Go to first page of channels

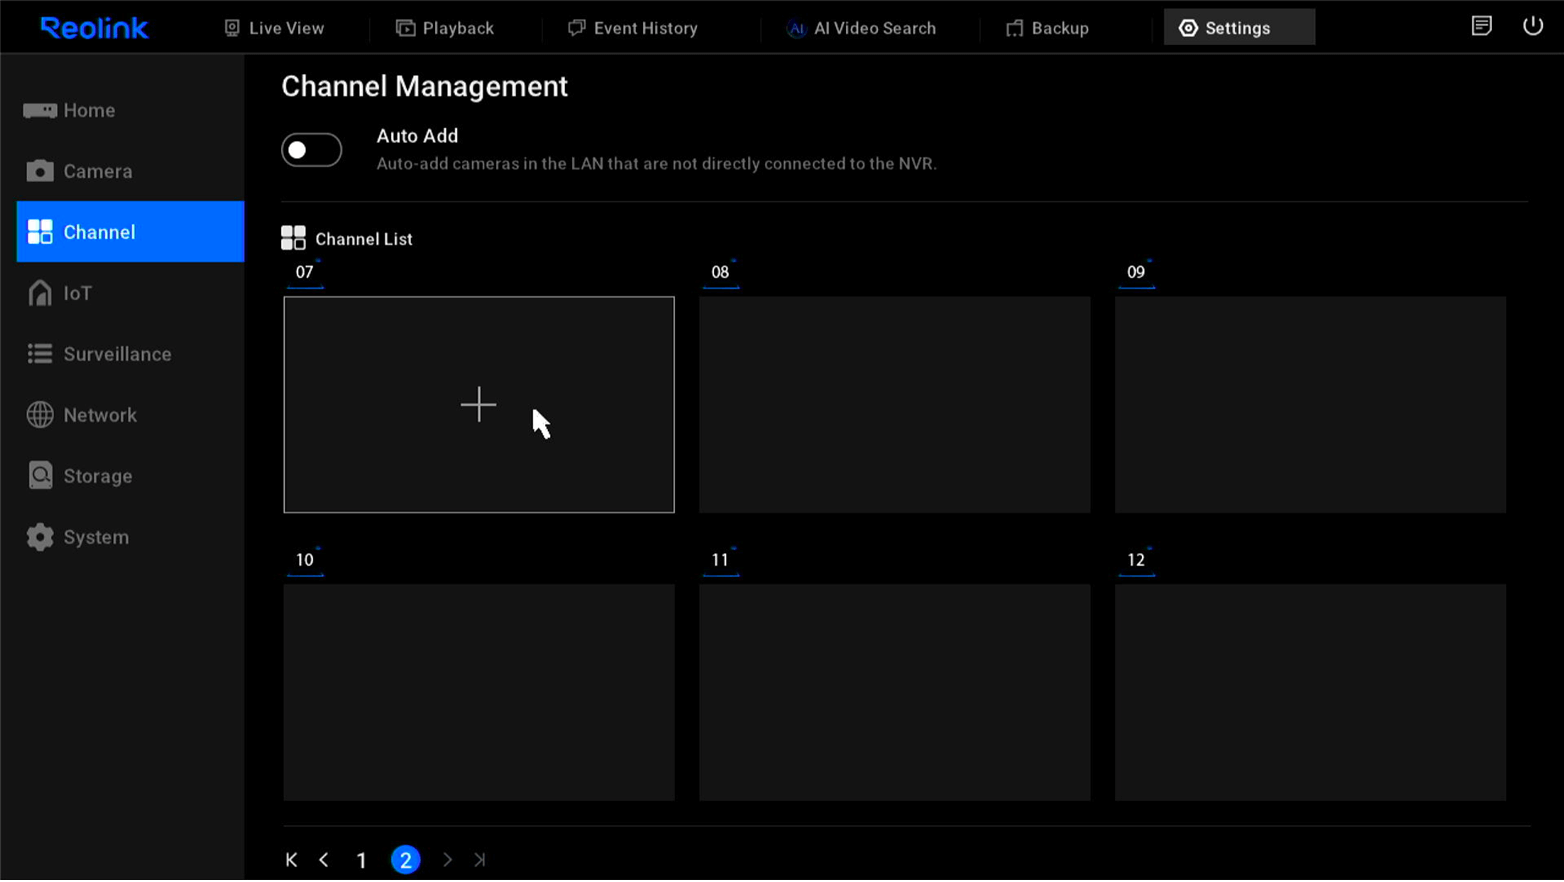pyautogui.click(x=291, y=860)
